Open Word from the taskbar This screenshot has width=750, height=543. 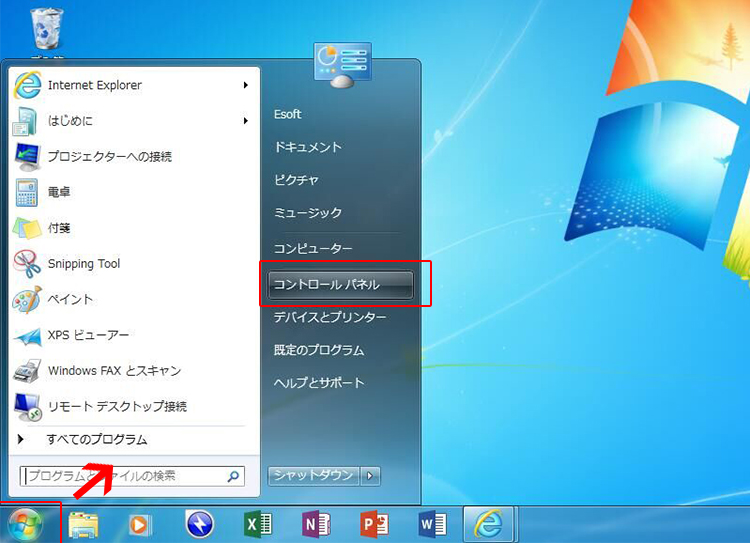pos(433,524)
